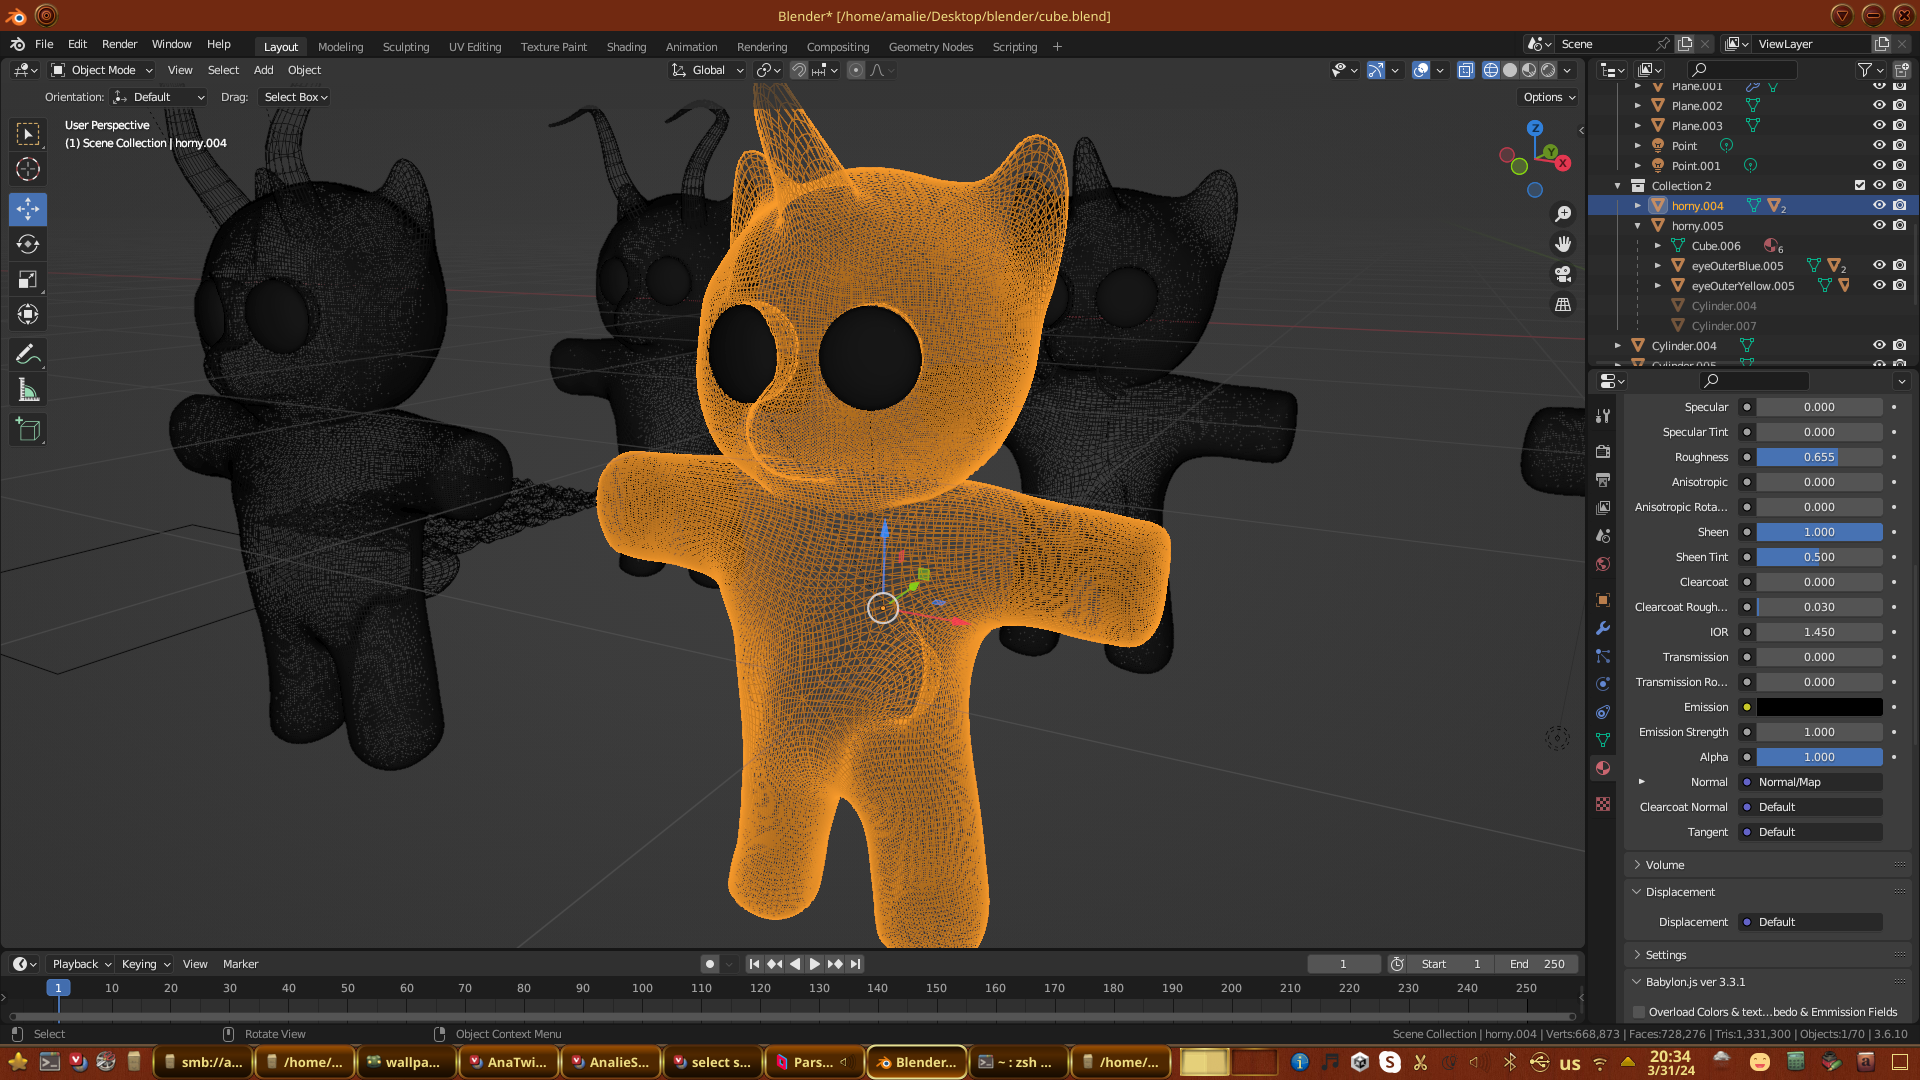The height and width of the screenshot is (1080, 1920).
Task: Open the Keying popover in timeline
Action: point(145,964)
